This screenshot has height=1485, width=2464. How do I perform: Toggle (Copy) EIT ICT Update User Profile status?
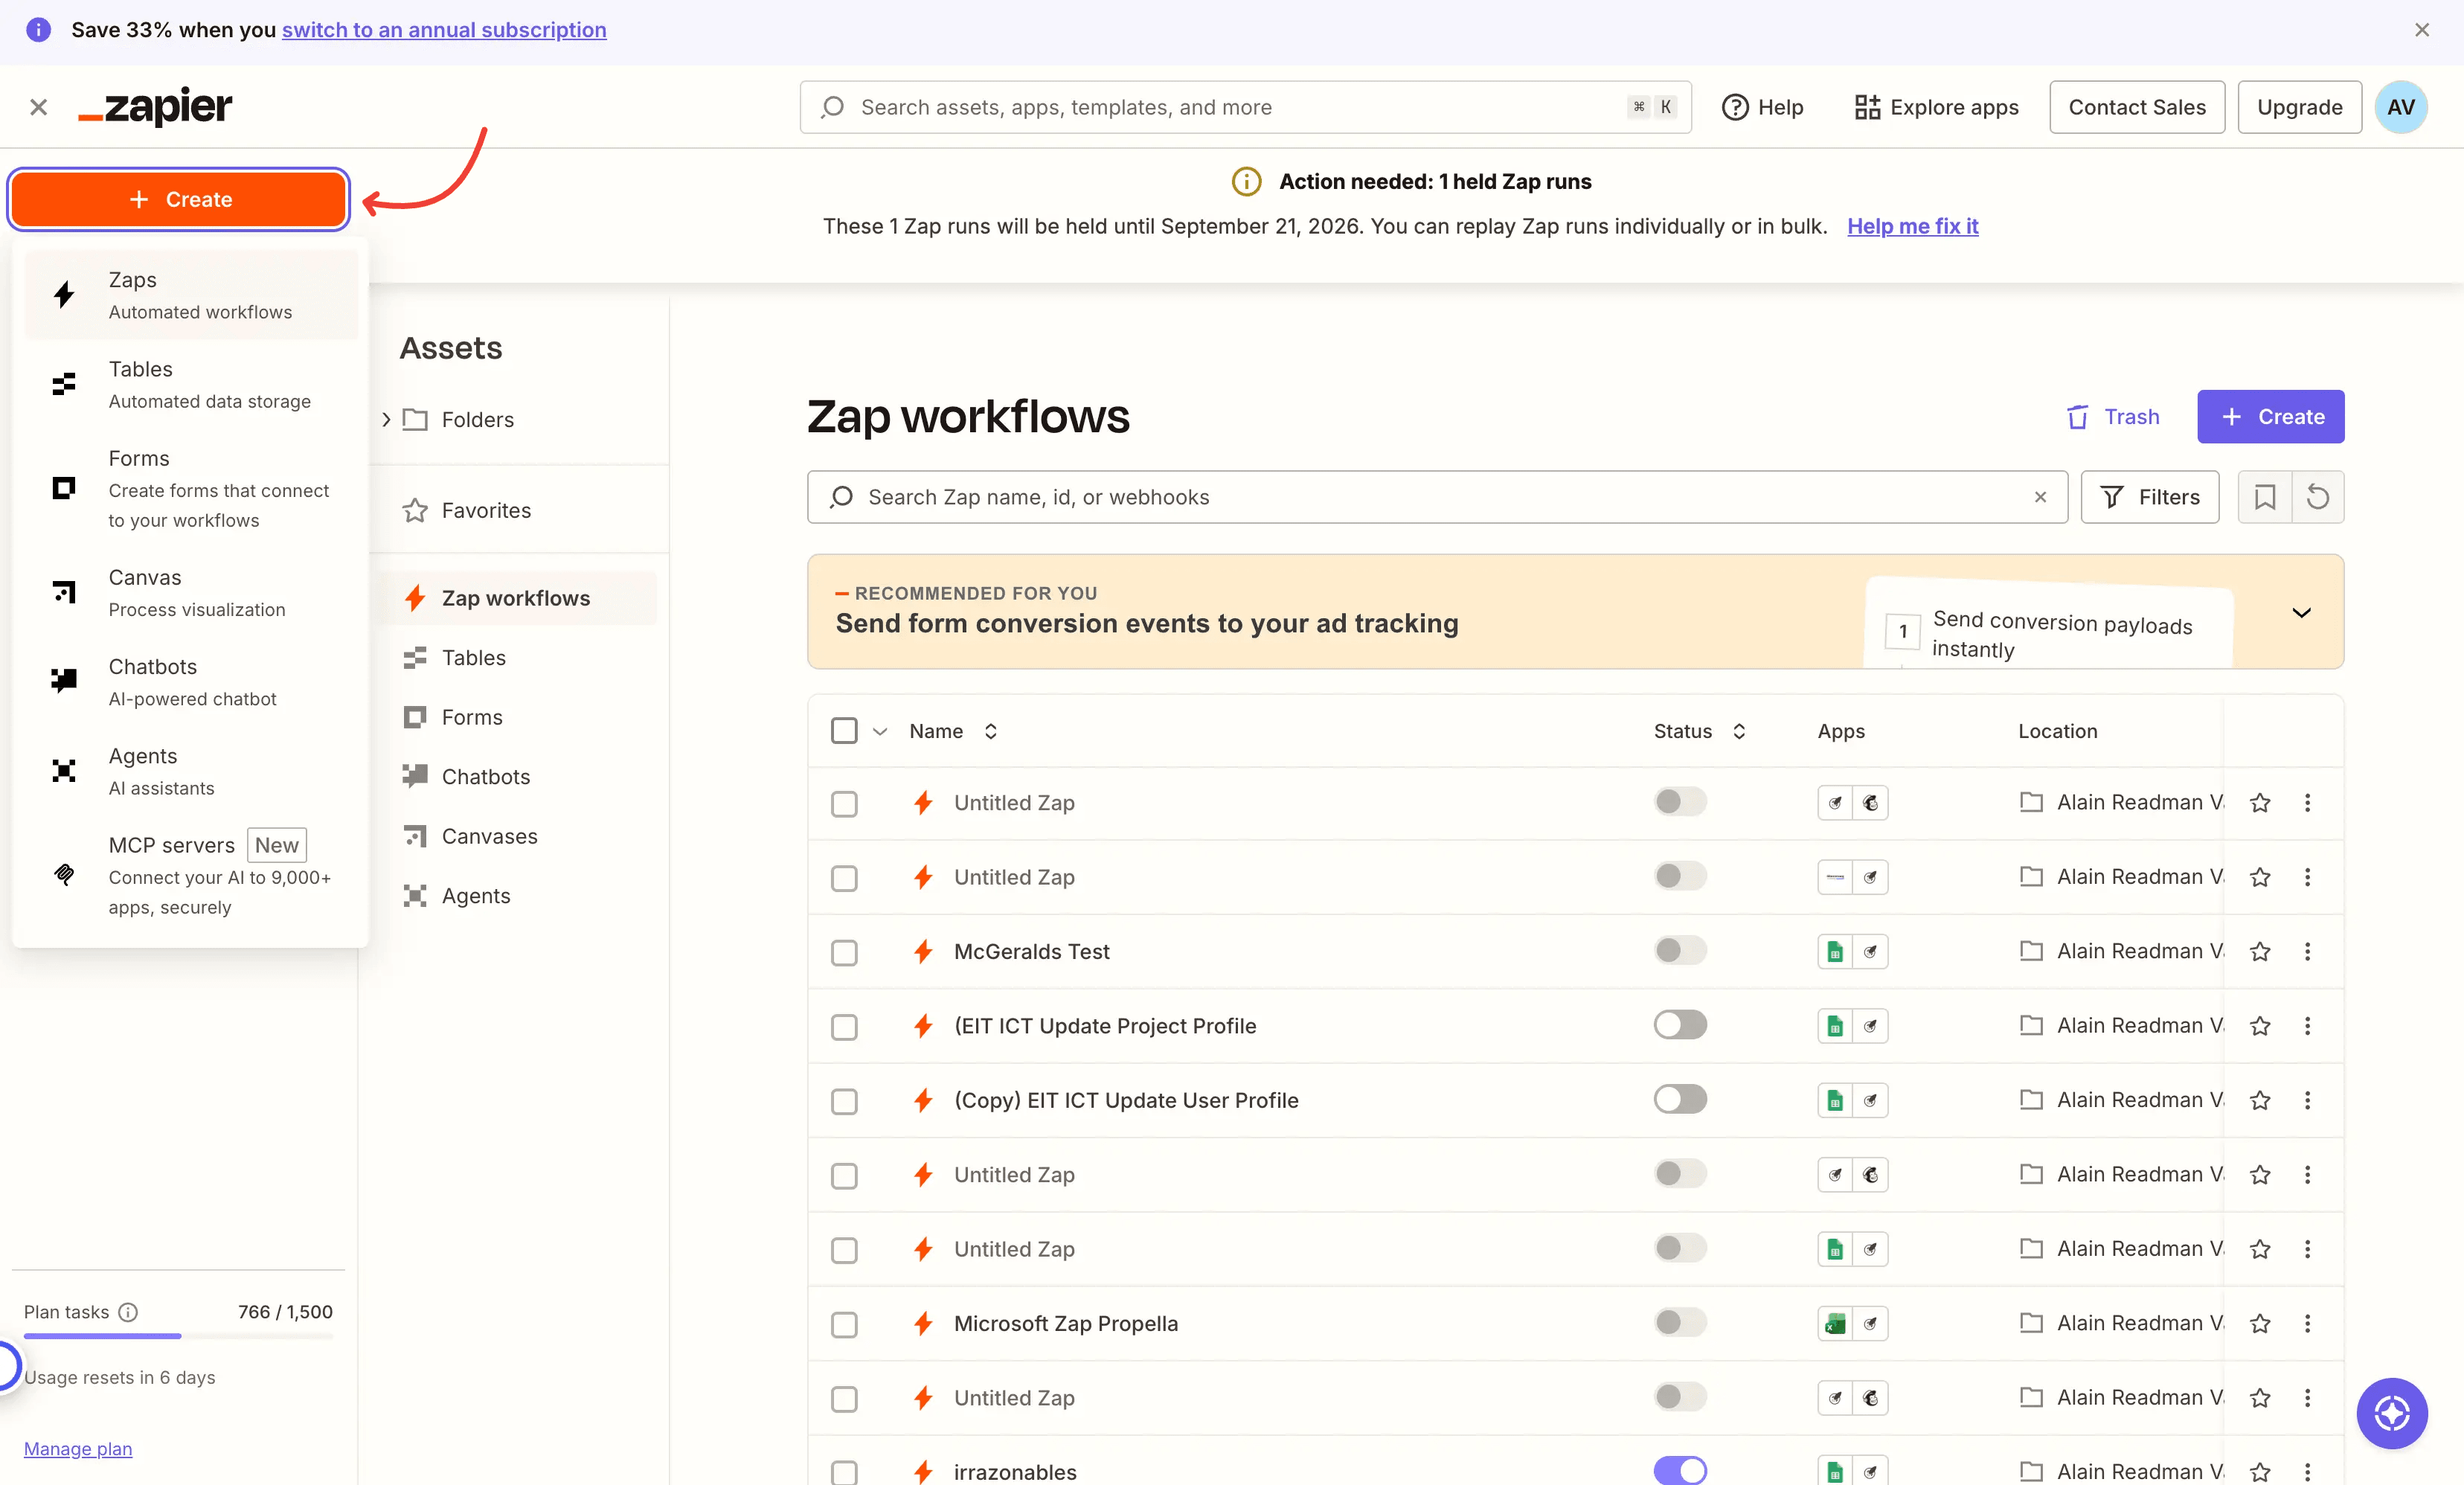(1680, 1099)
